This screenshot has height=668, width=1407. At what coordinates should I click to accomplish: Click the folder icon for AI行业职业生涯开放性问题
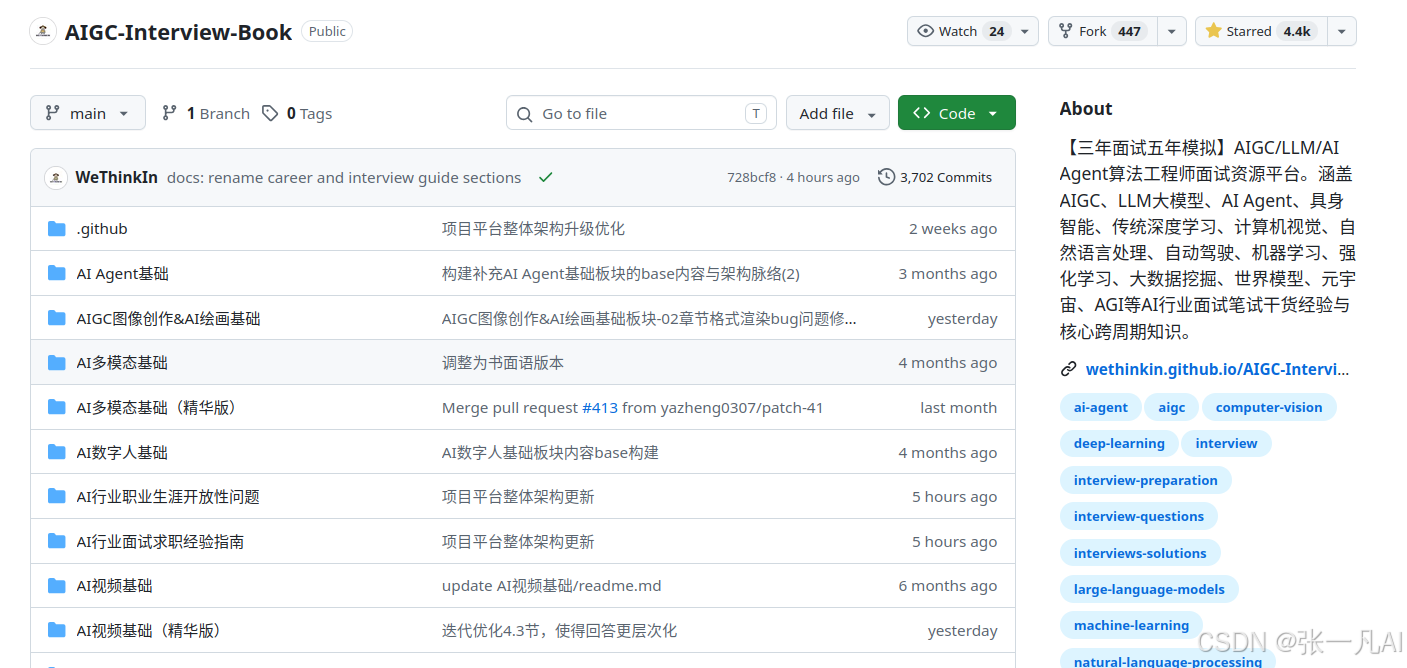coord(57,496)
